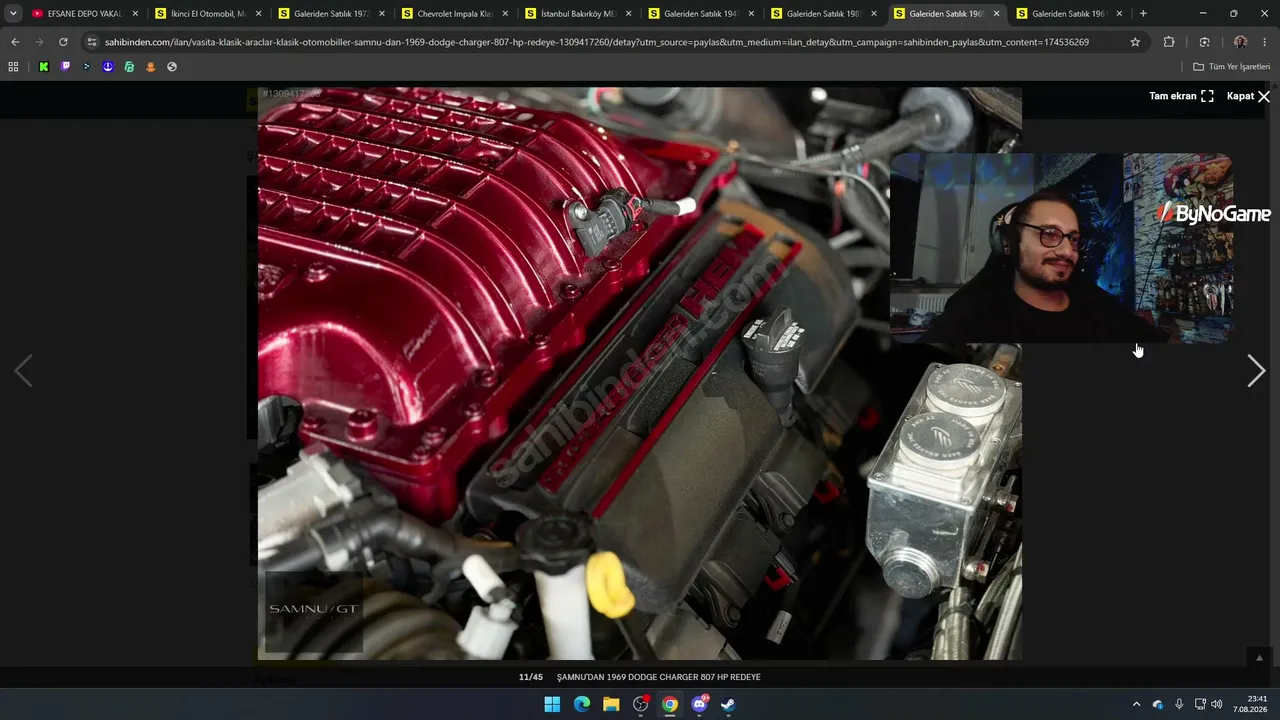
Task: Open the clock and date panel
Action: [x=1251, y=704]
